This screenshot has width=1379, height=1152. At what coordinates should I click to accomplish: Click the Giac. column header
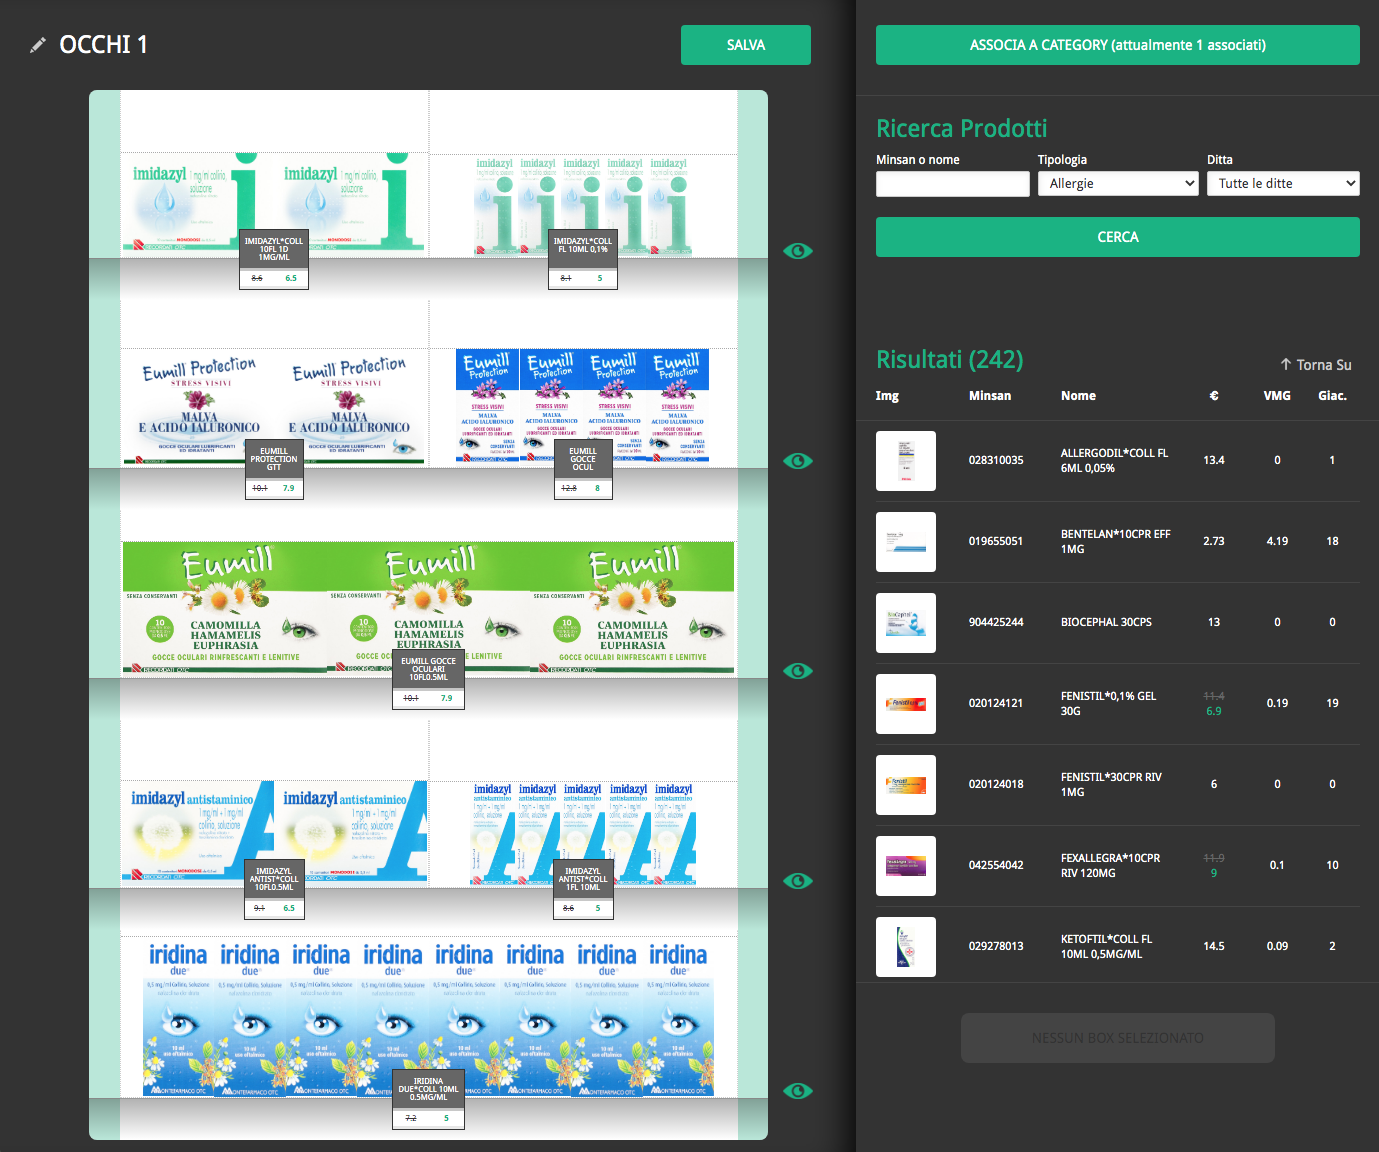1332,396
